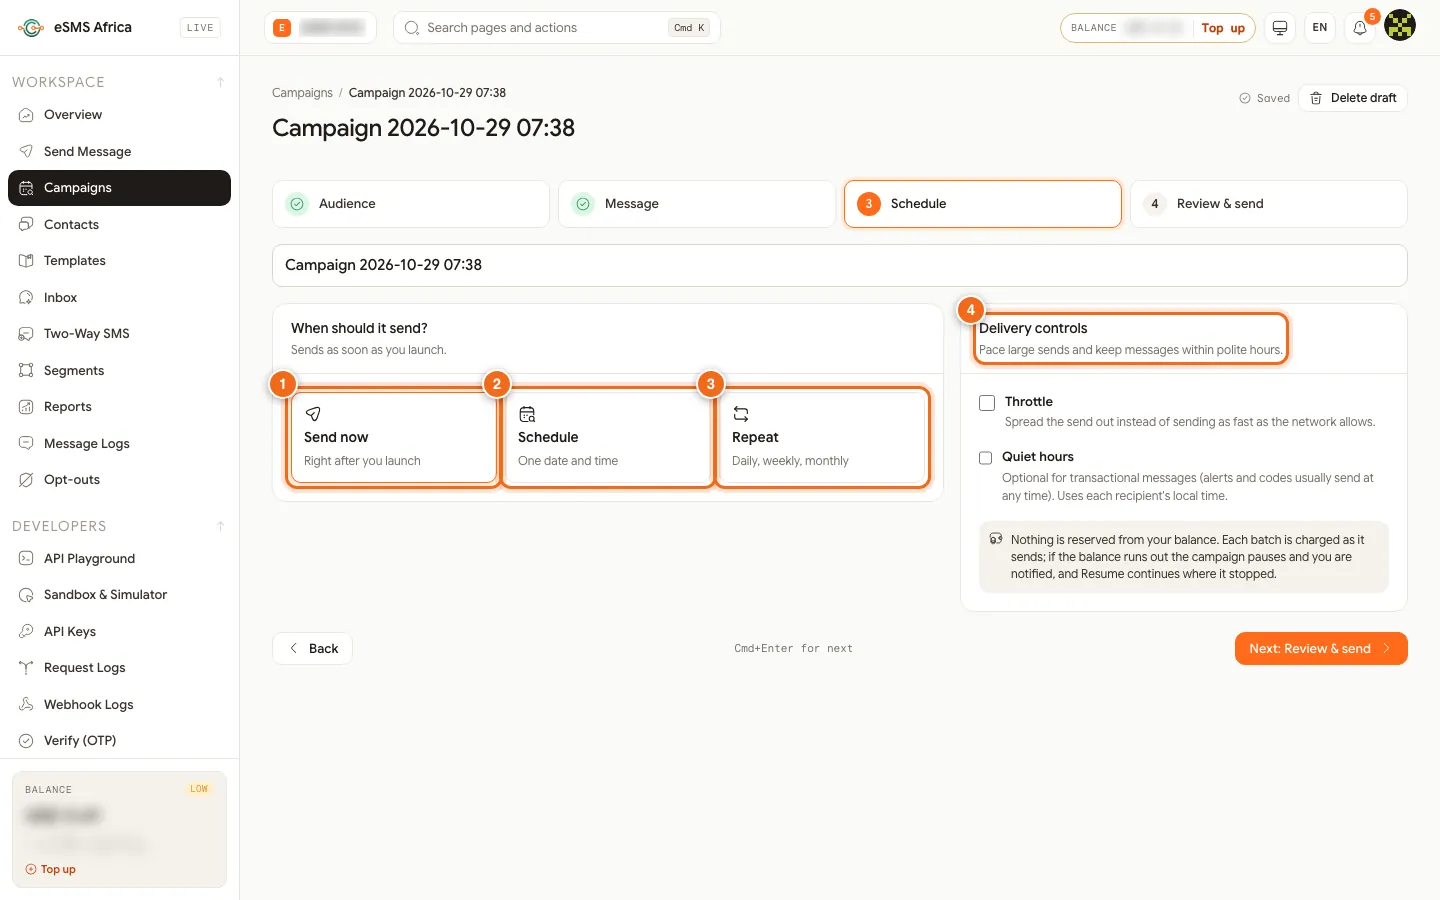Enable the Throttle checkbox

987,402
